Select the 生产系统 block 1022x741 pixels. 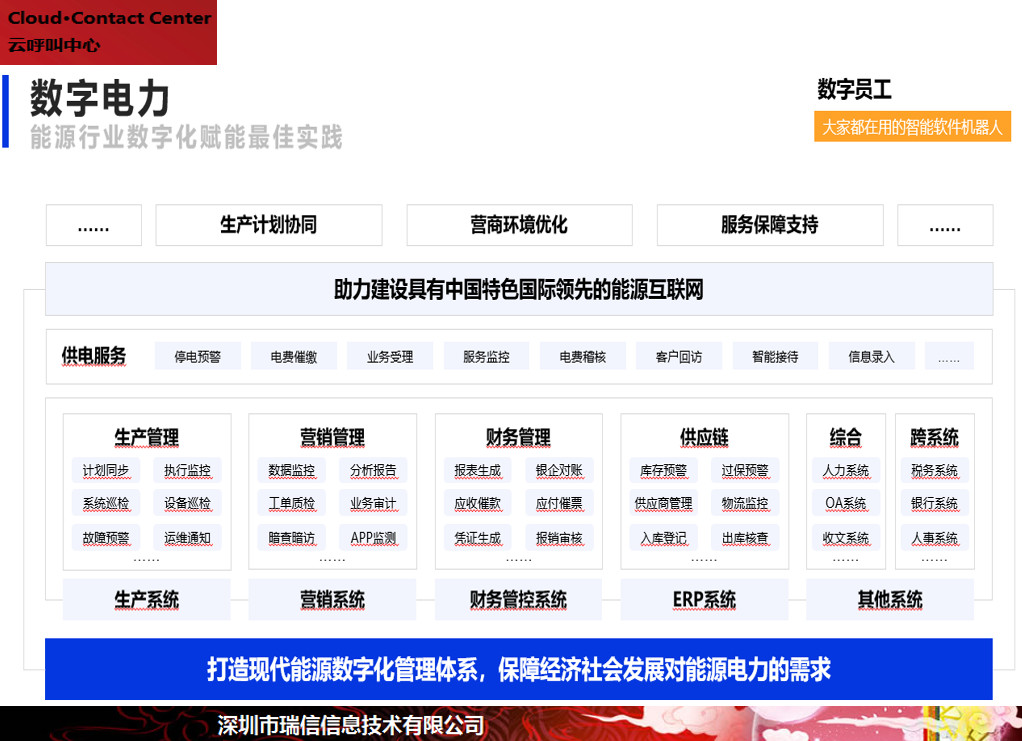pos(147,600)
